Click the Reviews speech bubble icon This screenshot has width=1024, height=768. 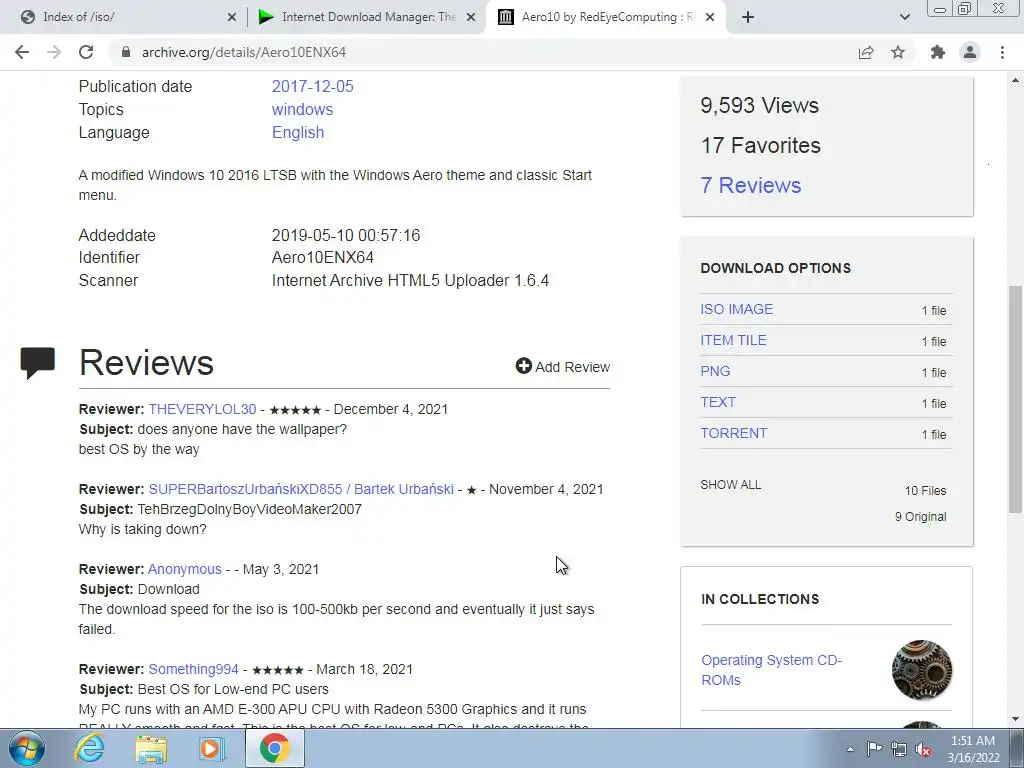(x=37, y=363)
